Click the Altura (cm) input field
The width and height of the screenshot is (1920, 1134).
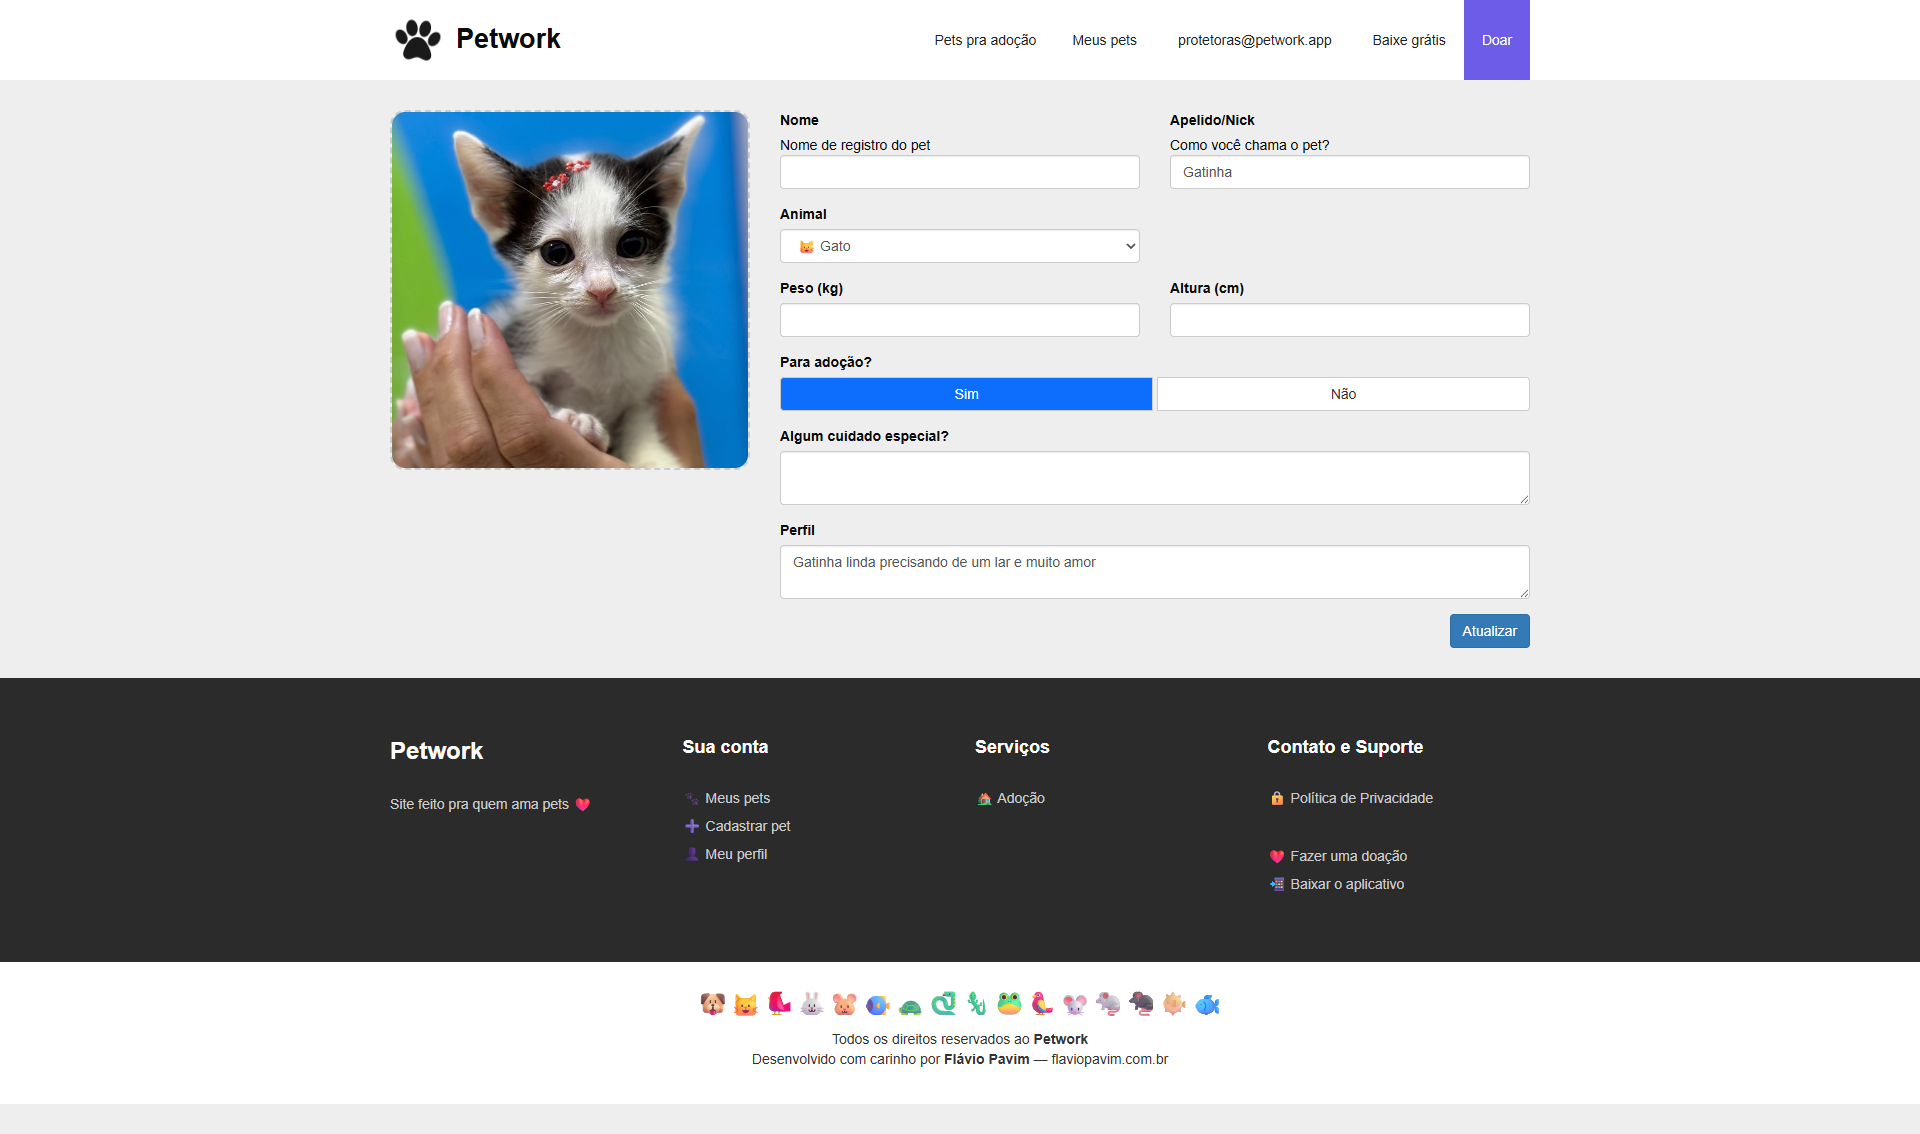1350,320
